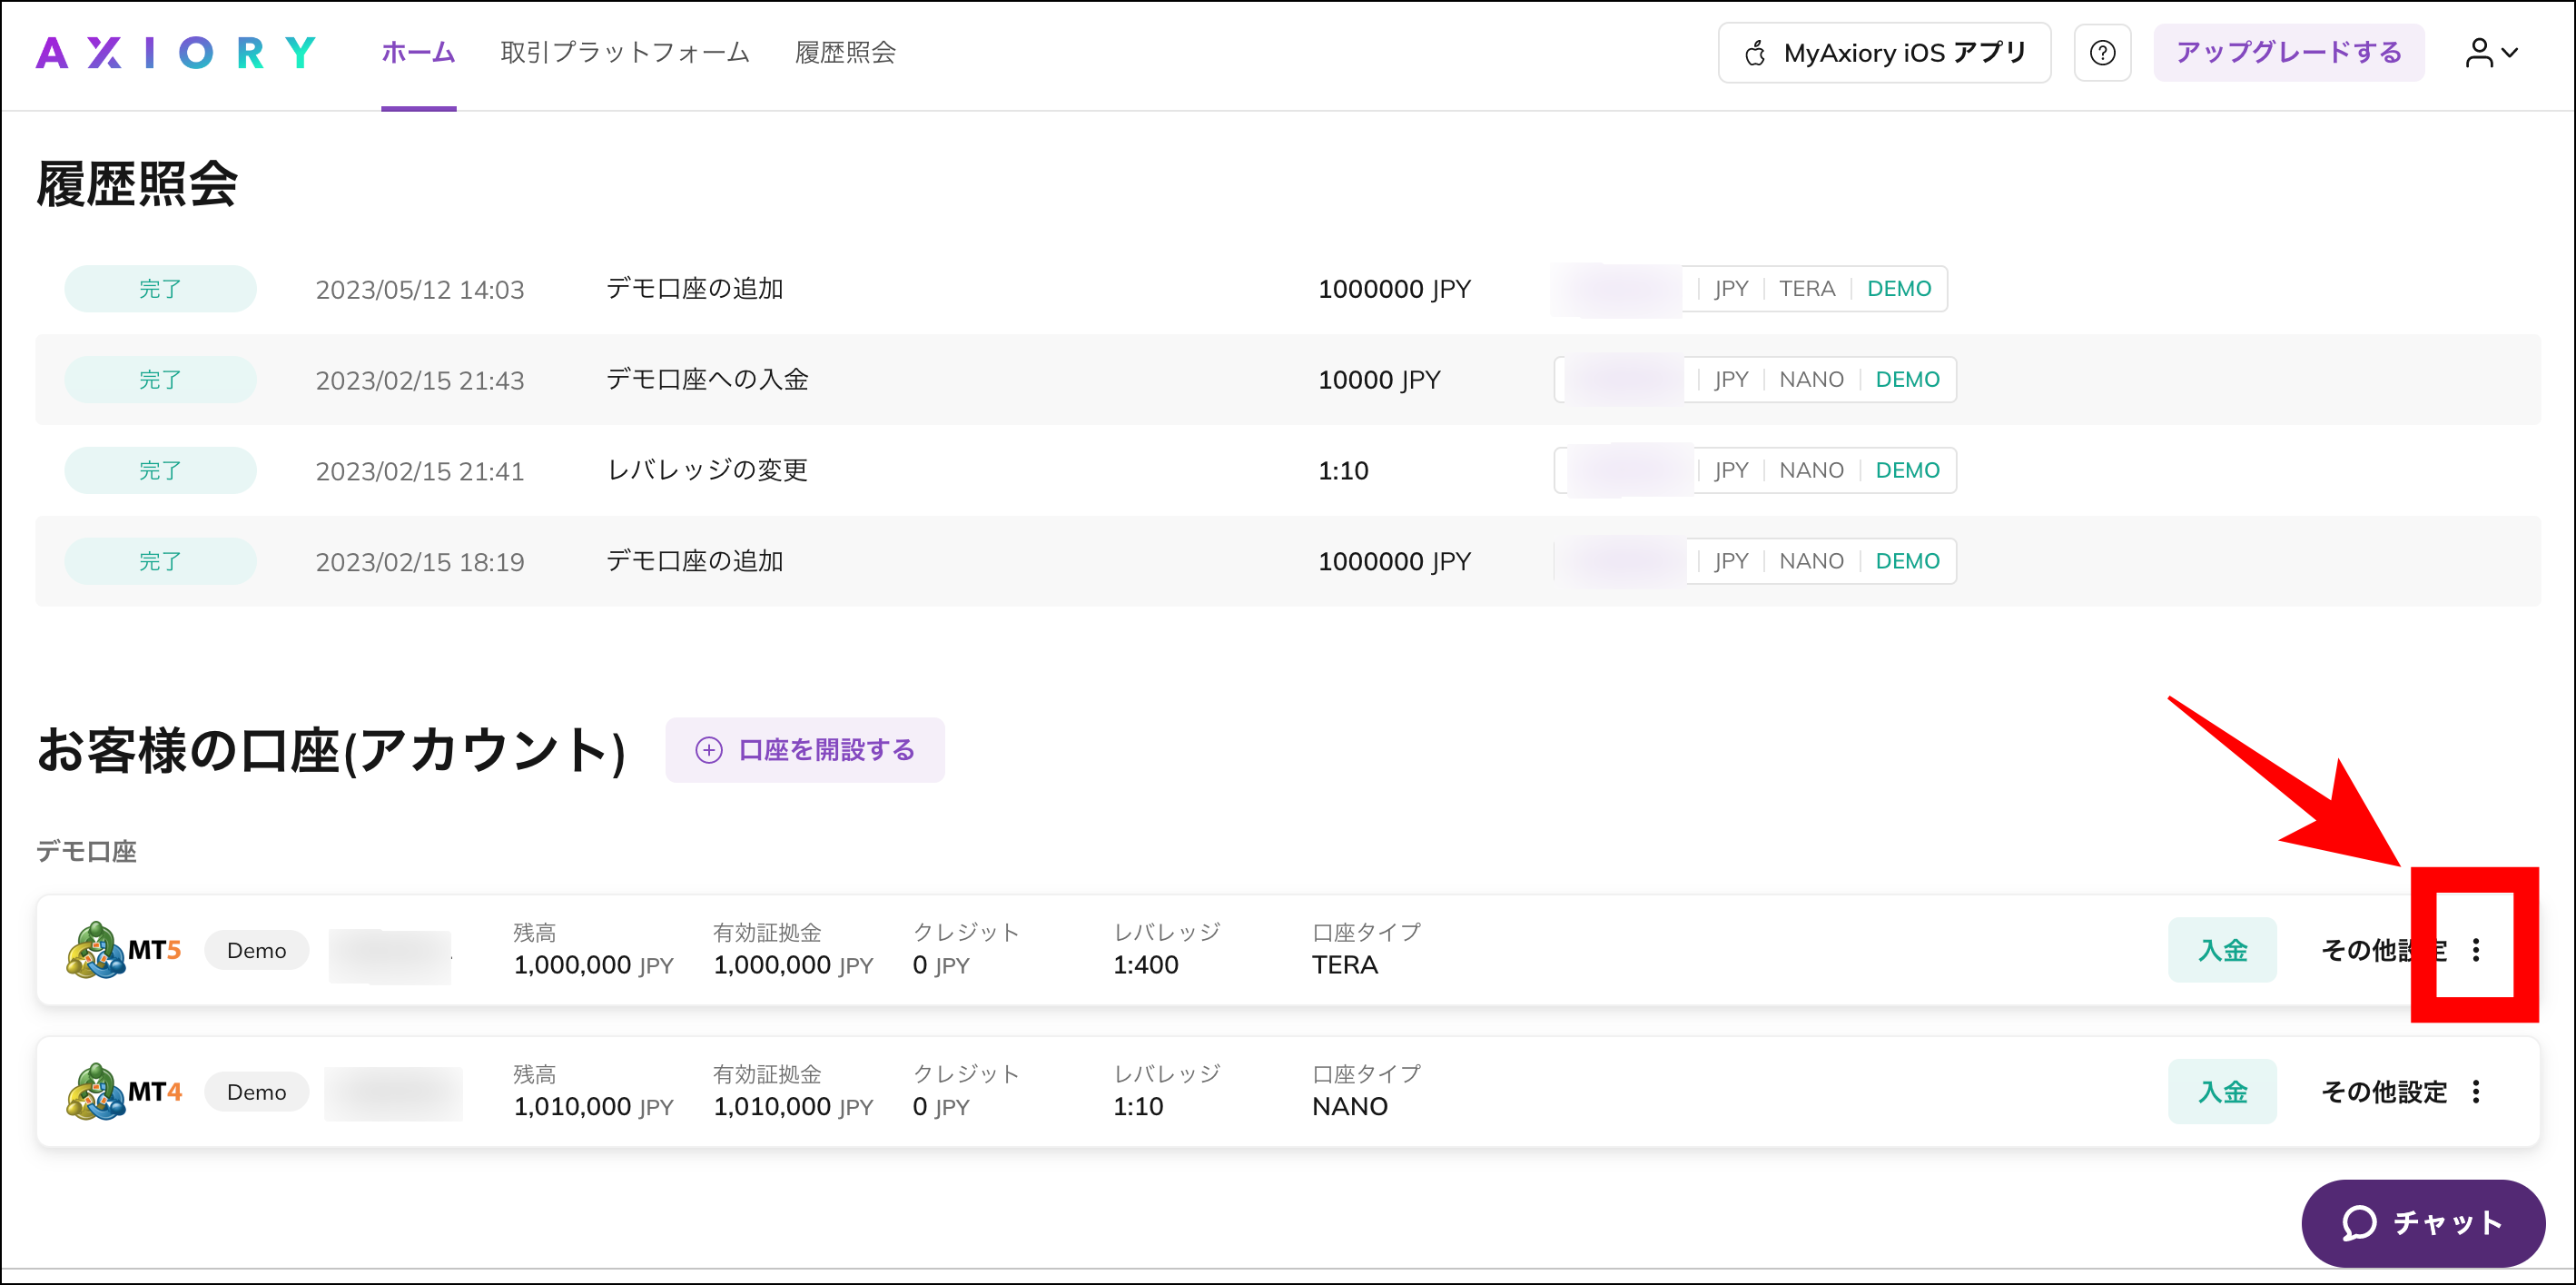Select the 完了 badge on the 2023/05/12 entry
Viewport: 2576px width, 1285px height.
160,288
